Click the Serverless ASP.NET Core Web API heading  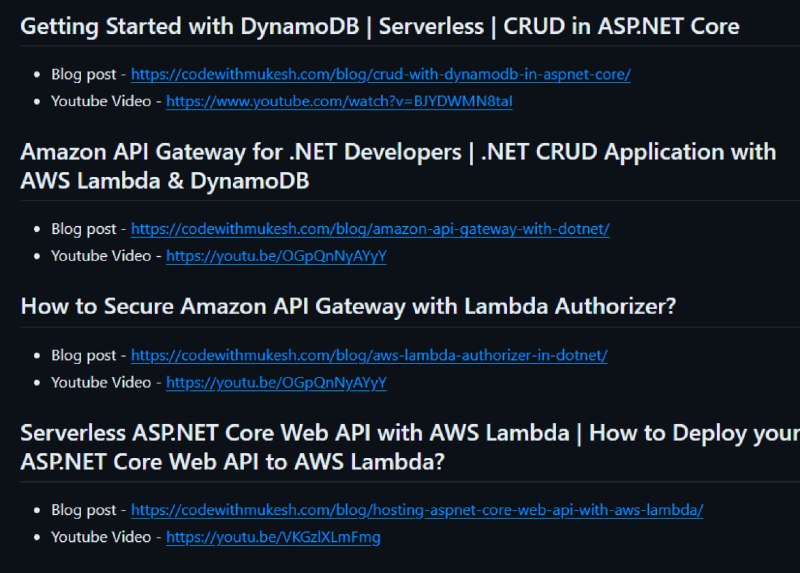pos(410,447)
